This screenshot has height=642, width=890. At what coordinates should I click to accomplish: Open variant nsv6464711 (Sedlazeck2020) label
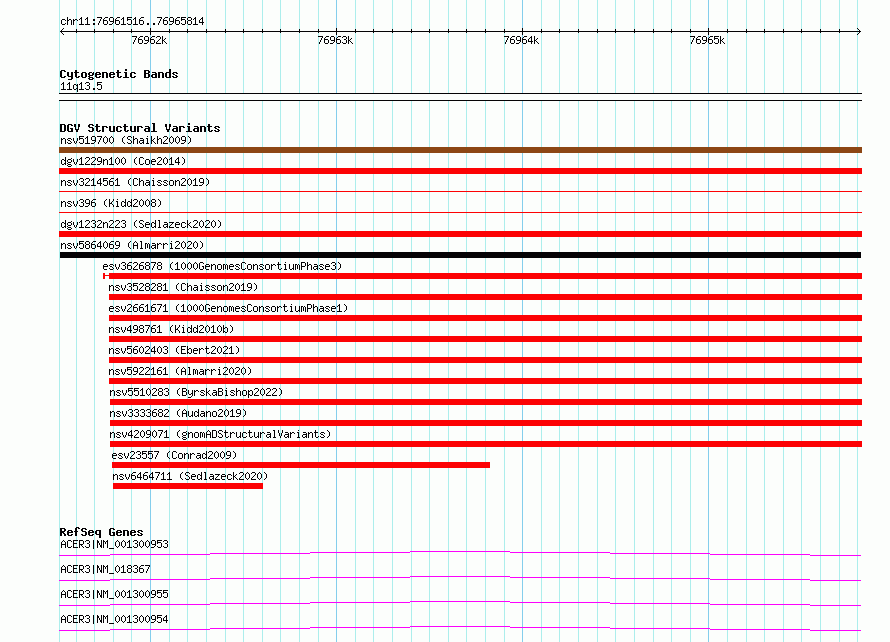click(190, 476)
